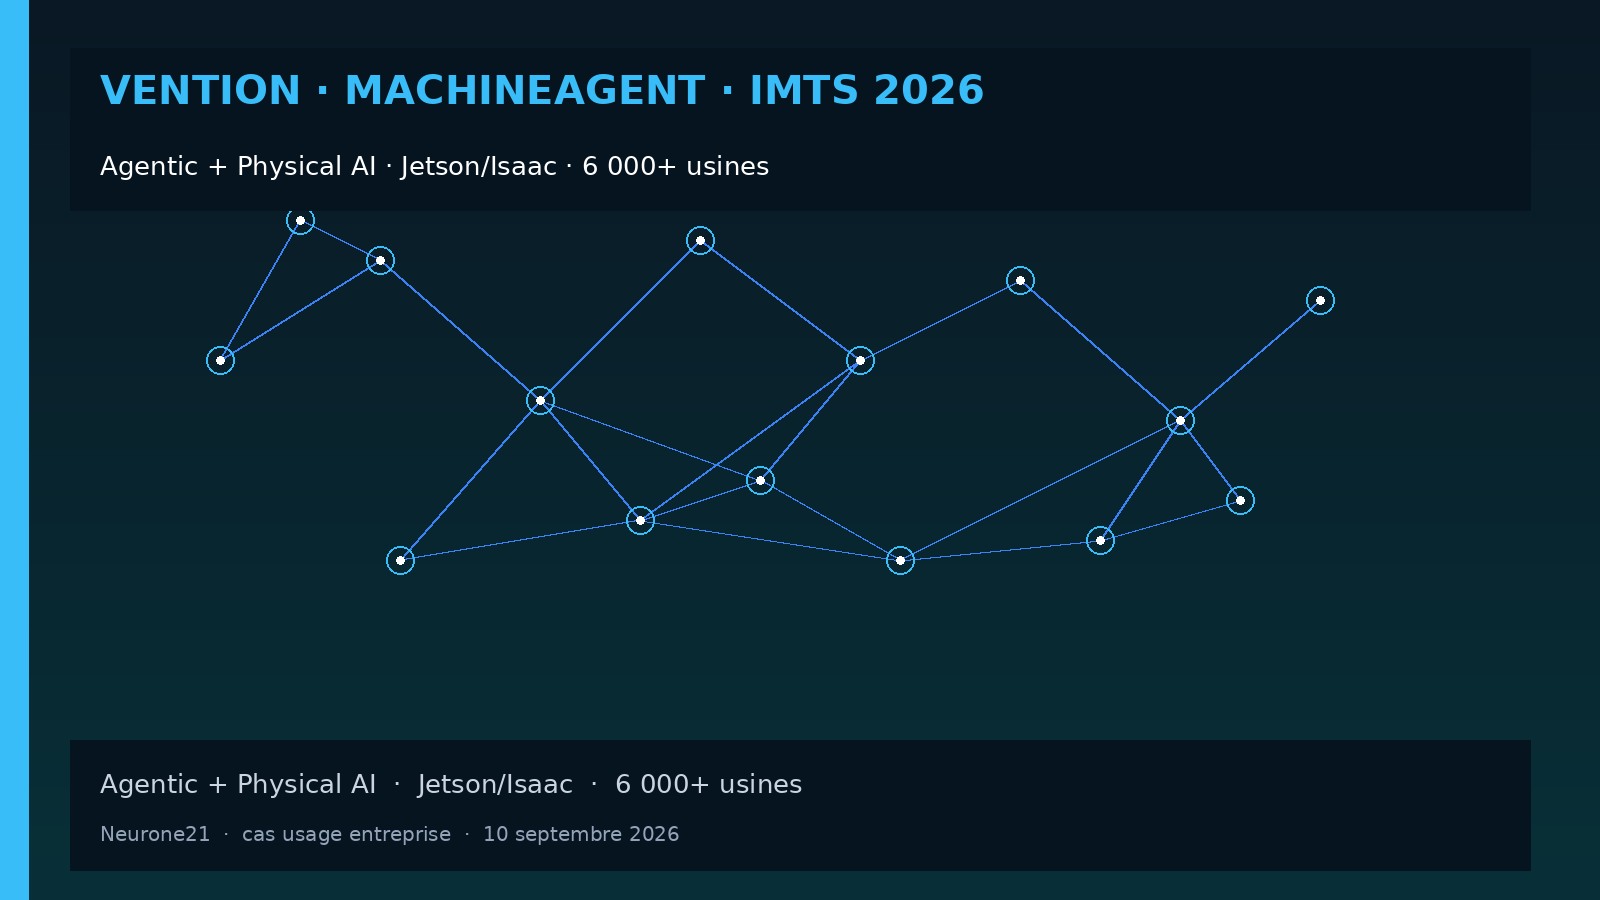The width and height of the screenshot is (1600, 900).
Task: Select the "Agentic + Physical AI" text in footer
Action: (x=238, y=784)
